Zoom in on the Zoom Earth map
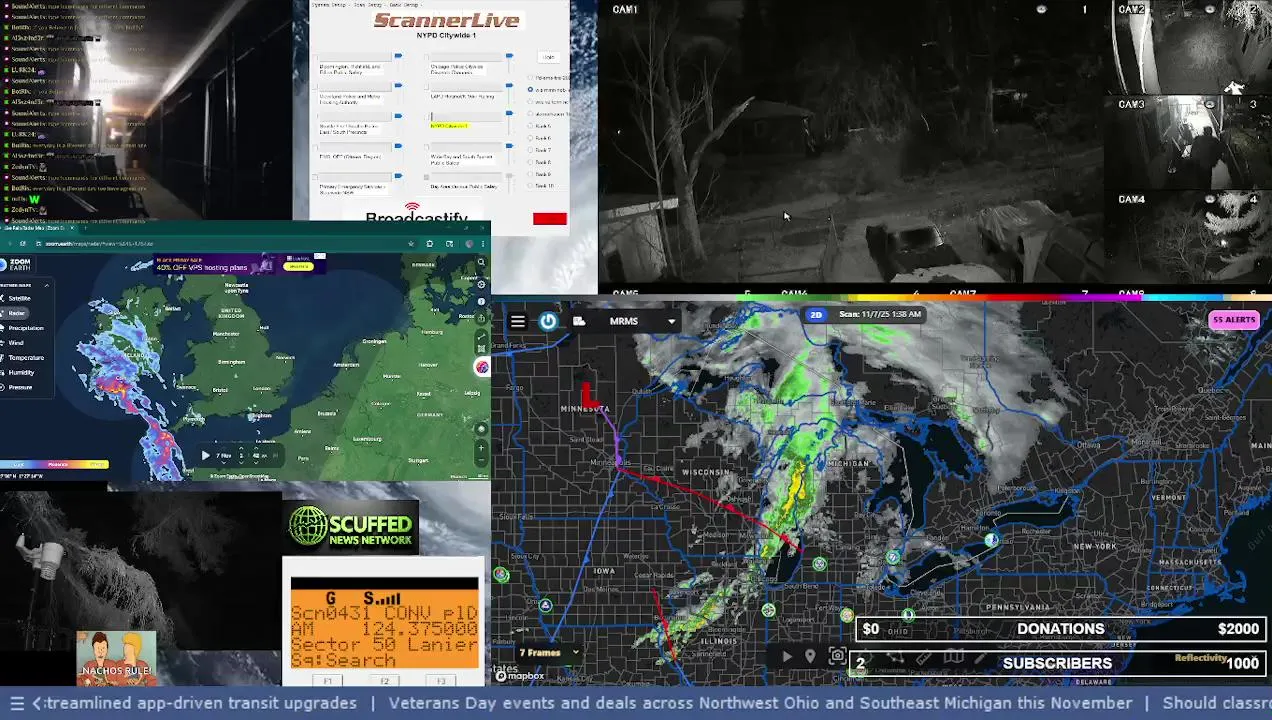The image size is (1272, 720). [481, 448]
